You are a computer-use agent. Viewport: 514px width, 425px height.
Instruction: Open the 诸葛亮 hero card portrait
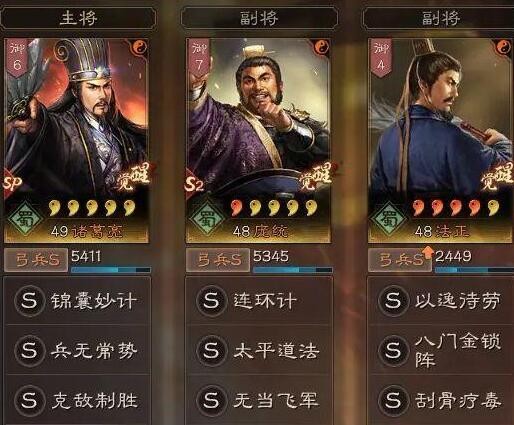click(x=76, y=140)
